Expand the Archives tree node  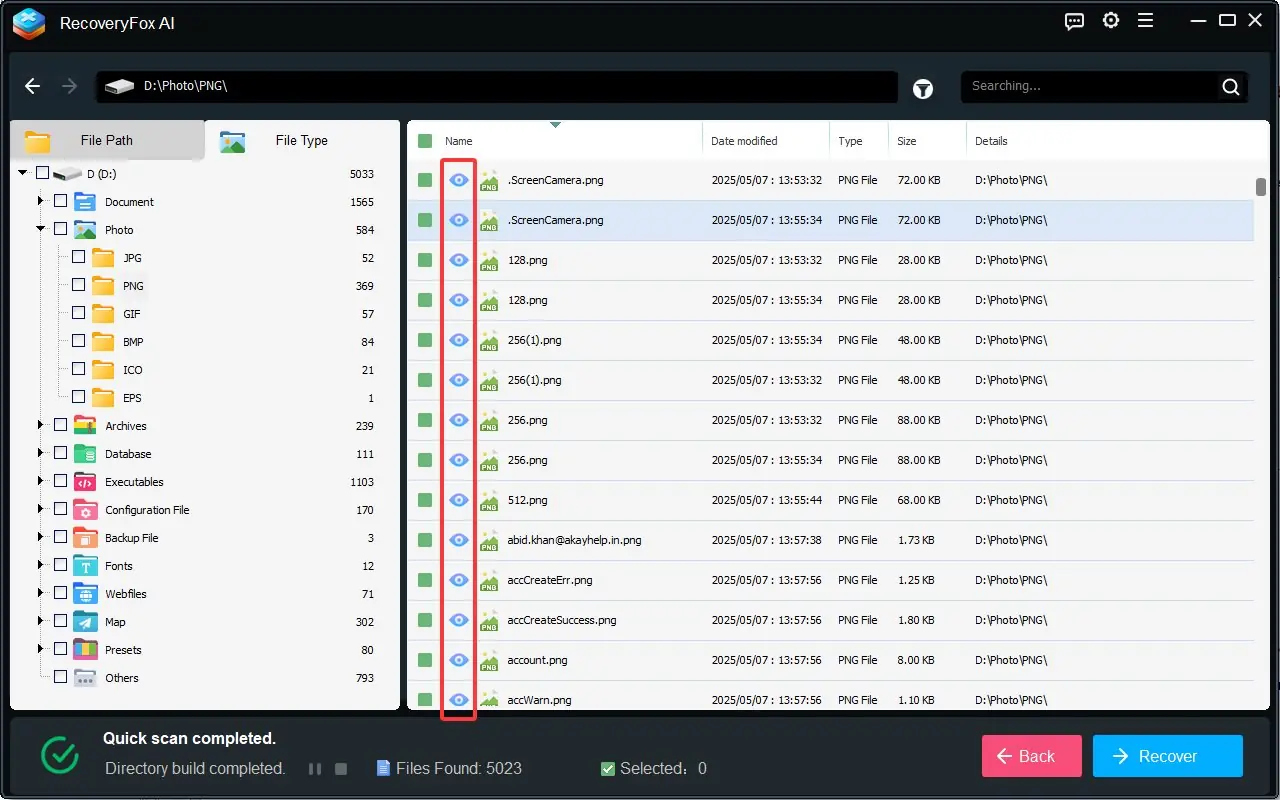click(x=41, y=425)
